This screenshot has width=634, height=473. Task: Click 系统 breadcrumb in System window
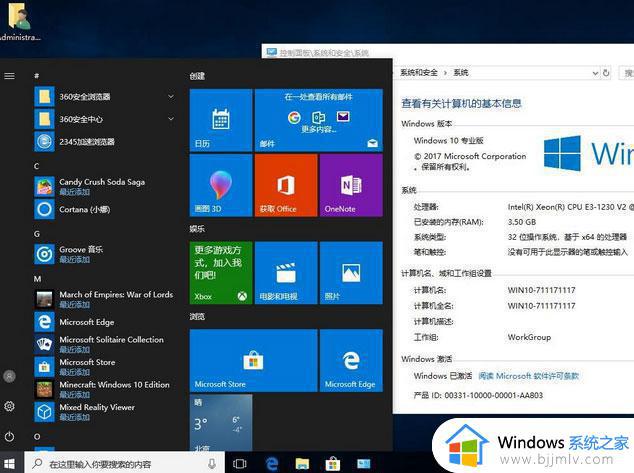pyautogui.click(x=461, y=73)
